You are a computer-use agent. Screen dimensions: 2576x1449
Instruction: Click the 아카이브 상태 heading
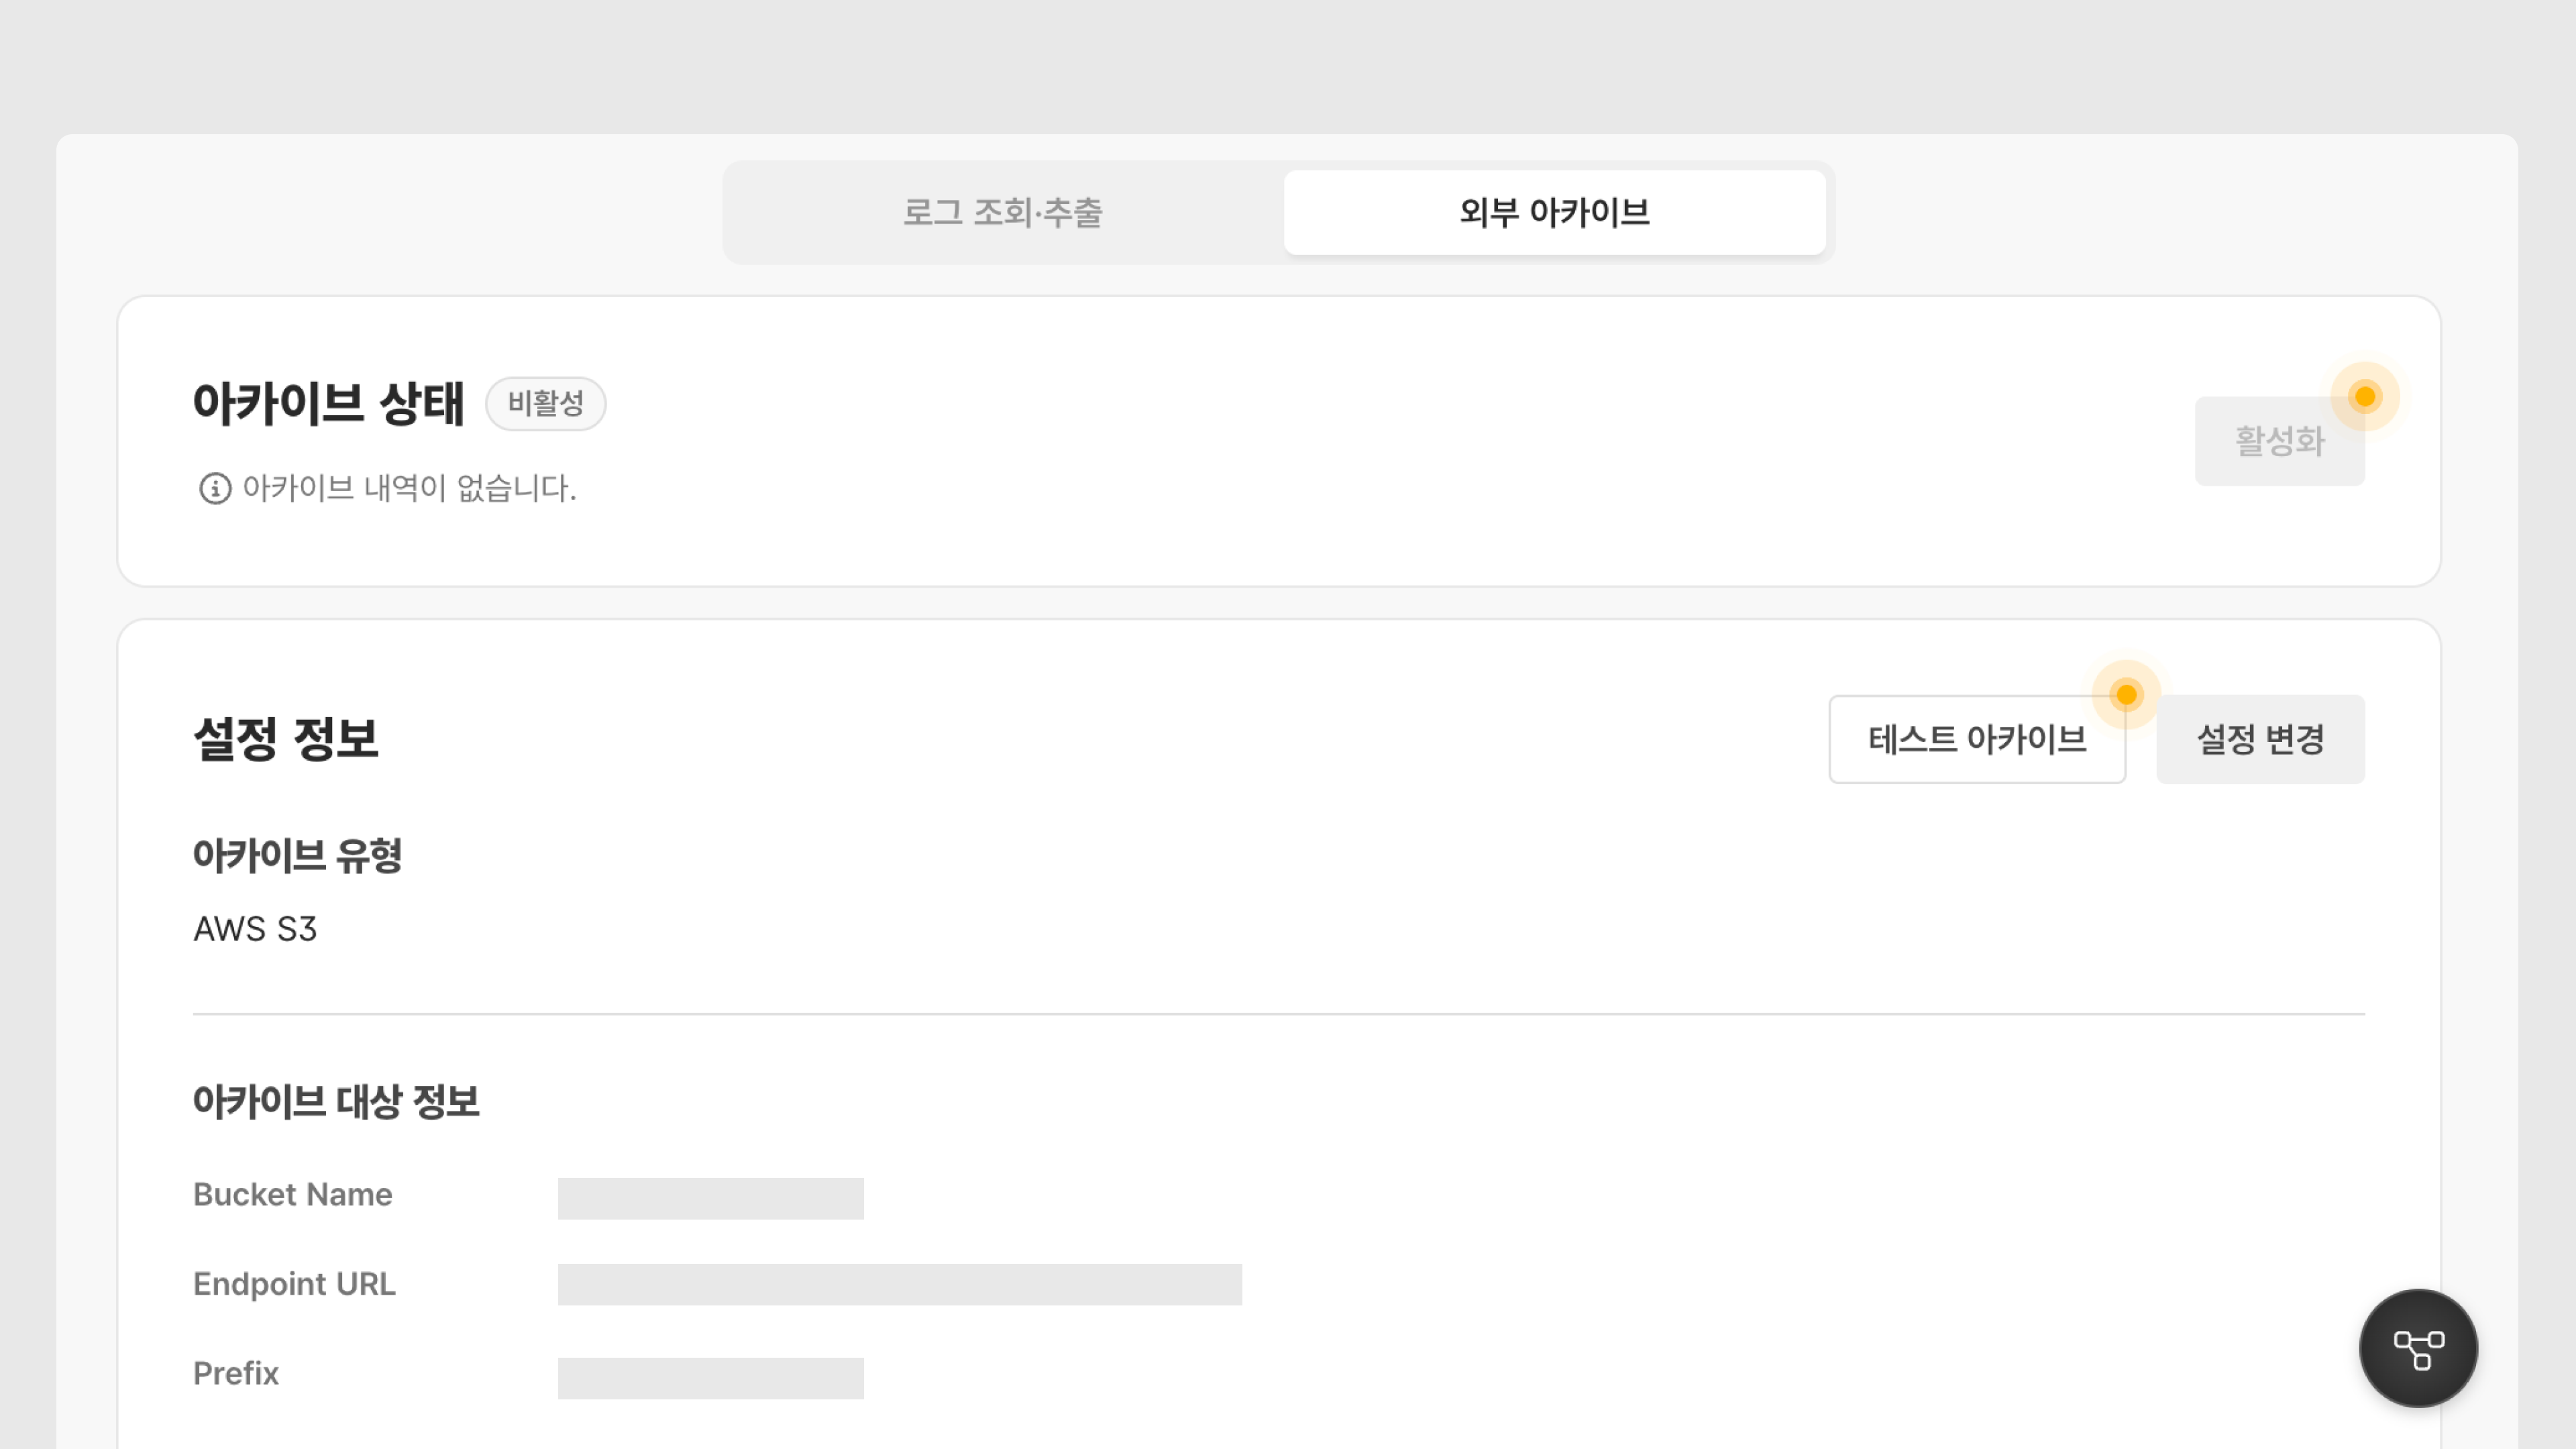(x=329, y=404)
